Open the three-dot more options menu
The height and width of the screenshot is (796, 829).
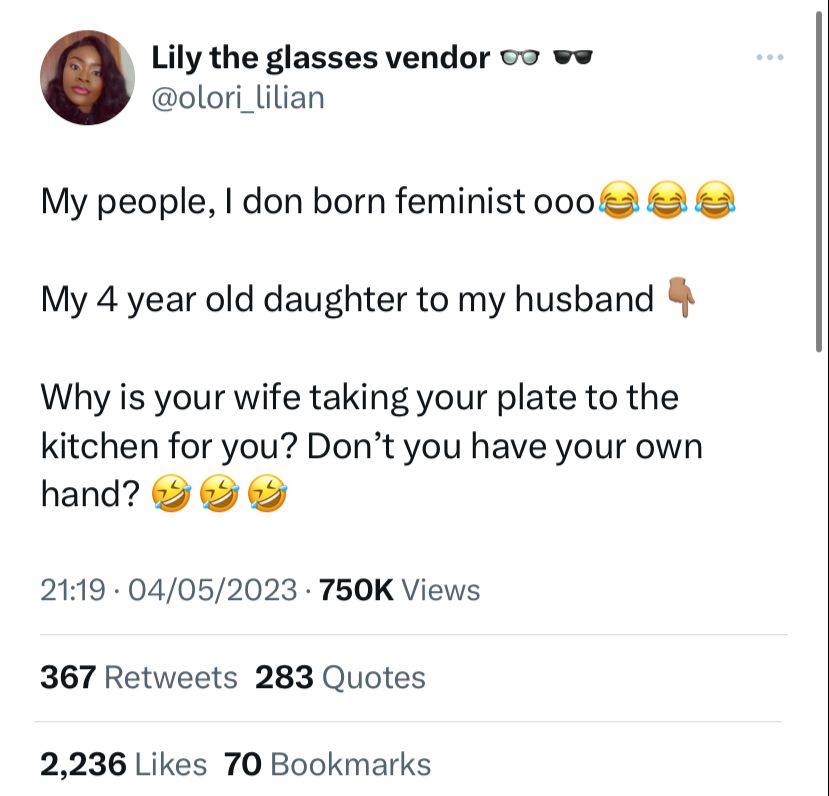(770, 57)
